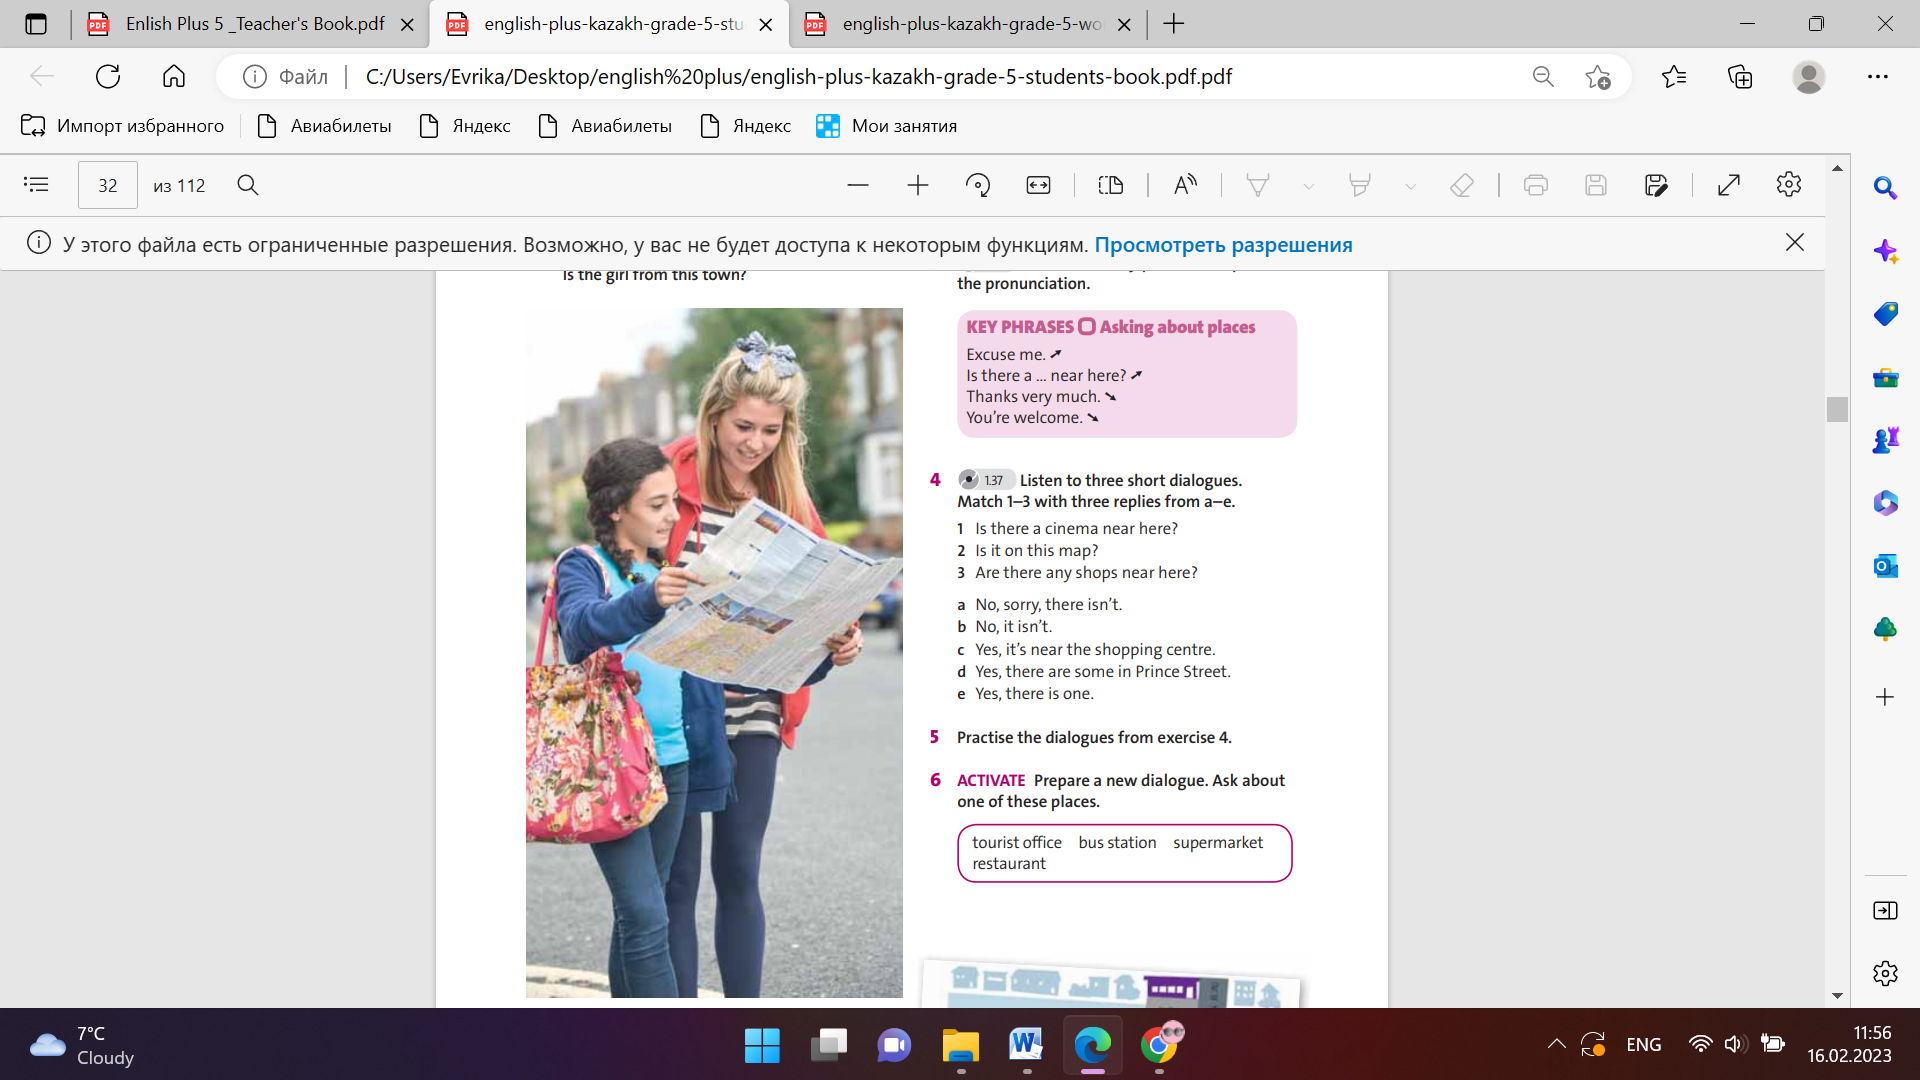Toggle the page view layout button

(1111, 185)
